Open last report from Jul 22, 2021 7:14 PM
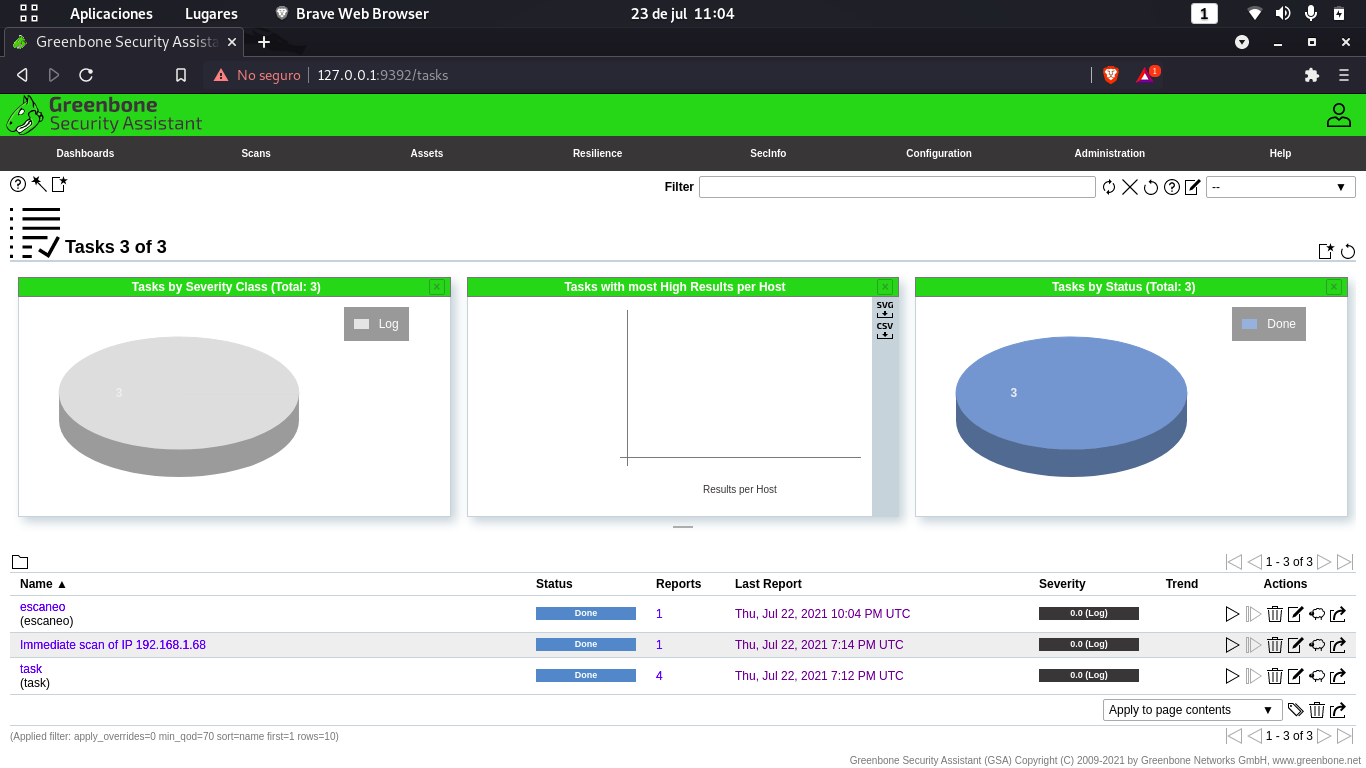The width and height of the screenshot is (1366, 768). pyautogui.click(x=819, y=645)
